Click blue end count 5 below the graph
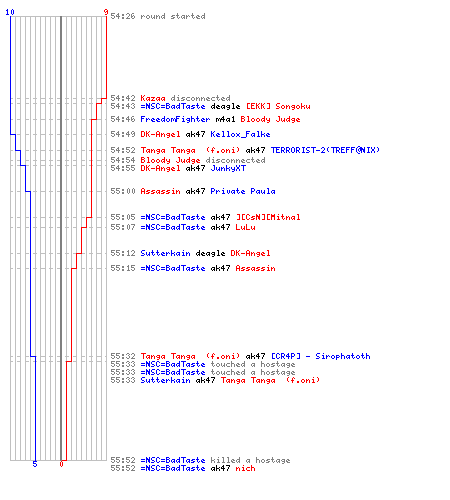 pyautogui.click(x=35, y=464)
